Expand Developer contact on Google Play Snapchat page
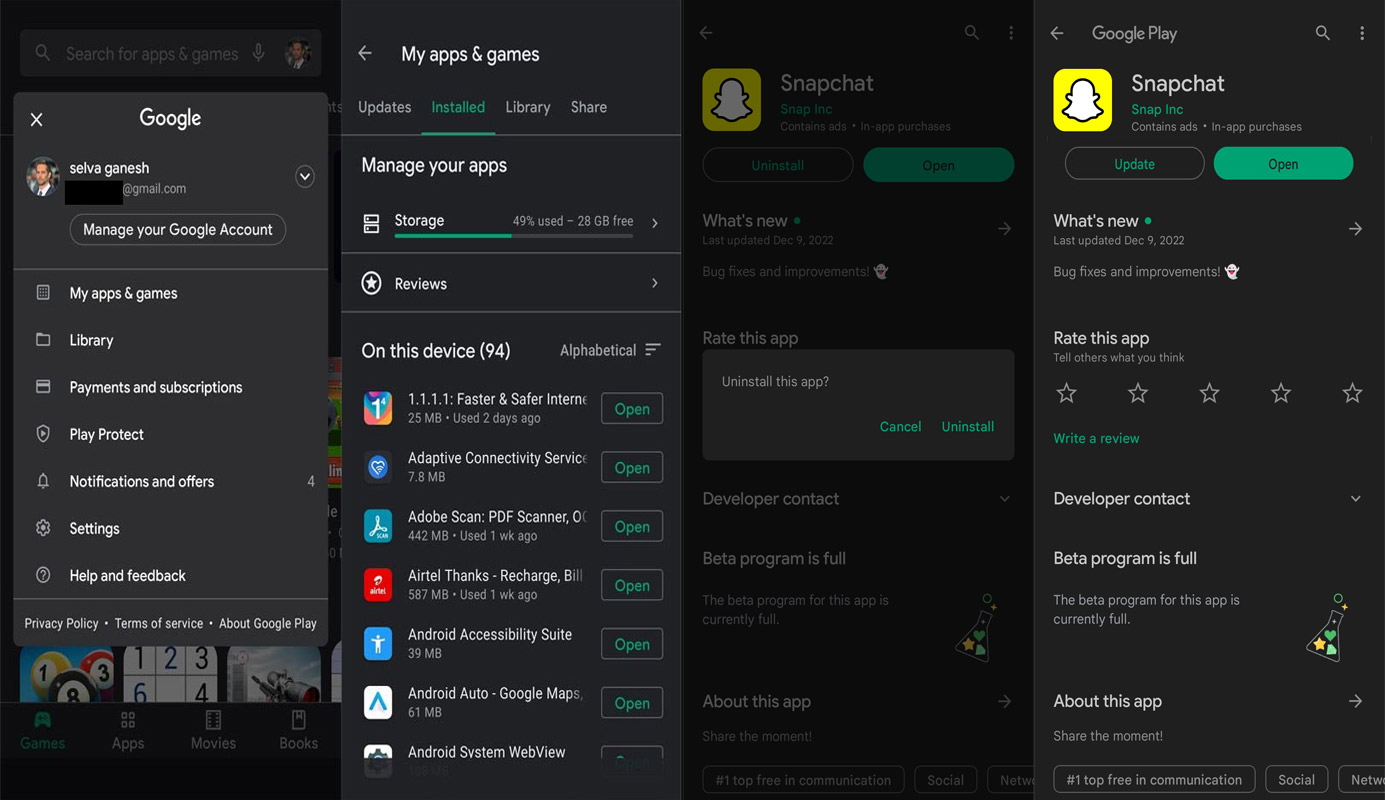Viewport: 1385px width, 800px height. tap(1356, 499)
